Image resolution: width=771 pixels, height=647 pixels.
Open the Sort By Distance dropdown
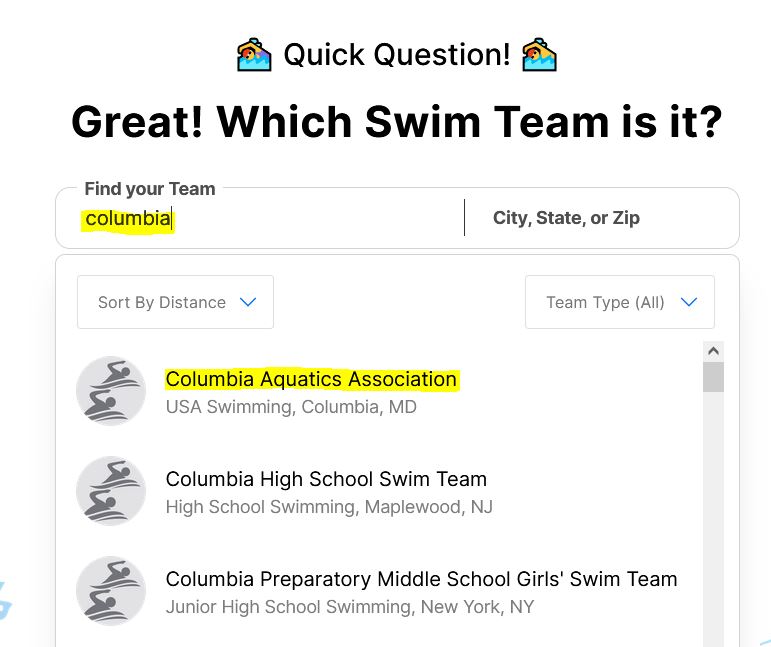pos(175,302)
